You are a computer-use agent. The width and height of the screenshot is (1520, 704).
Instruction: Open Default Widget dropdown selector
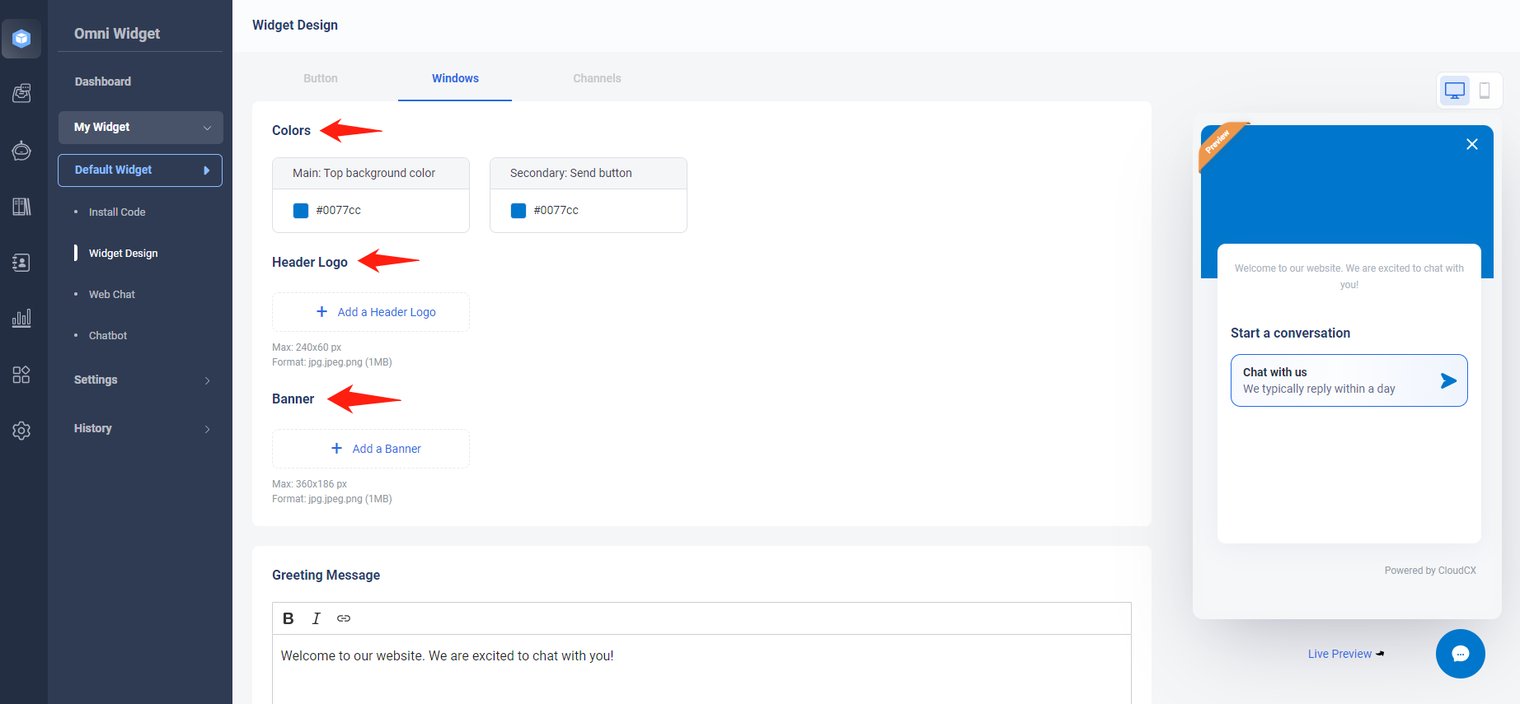coord(140,170)
